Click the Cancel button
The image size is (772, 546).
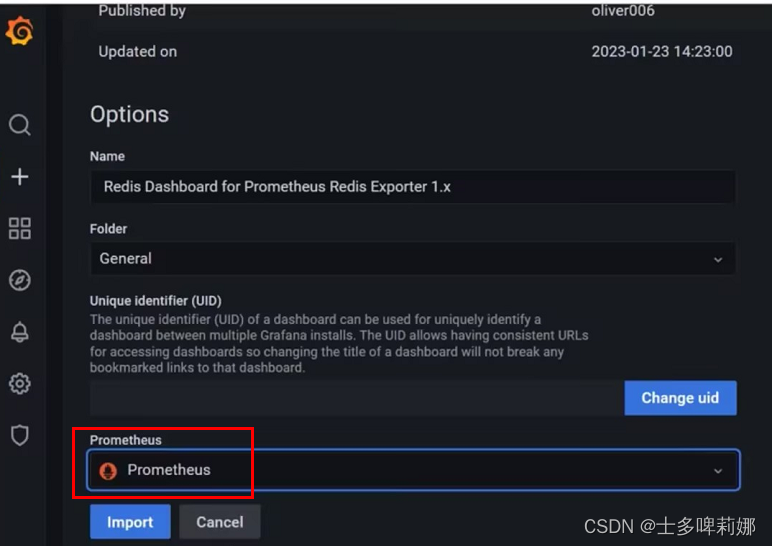(x=220, y=521)
